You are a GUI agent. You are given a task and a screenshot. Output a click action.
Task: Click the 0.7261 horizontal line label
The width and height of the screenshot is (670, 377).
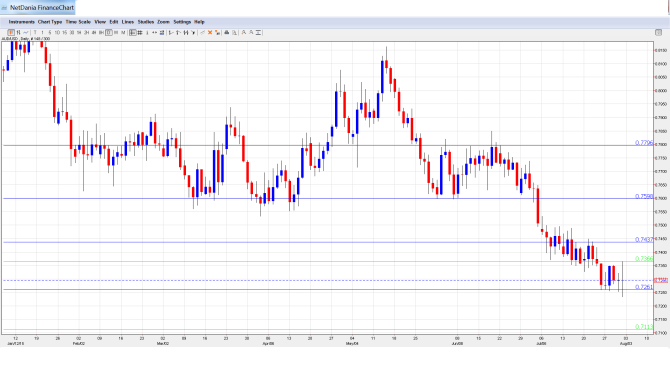click(644, 287)
